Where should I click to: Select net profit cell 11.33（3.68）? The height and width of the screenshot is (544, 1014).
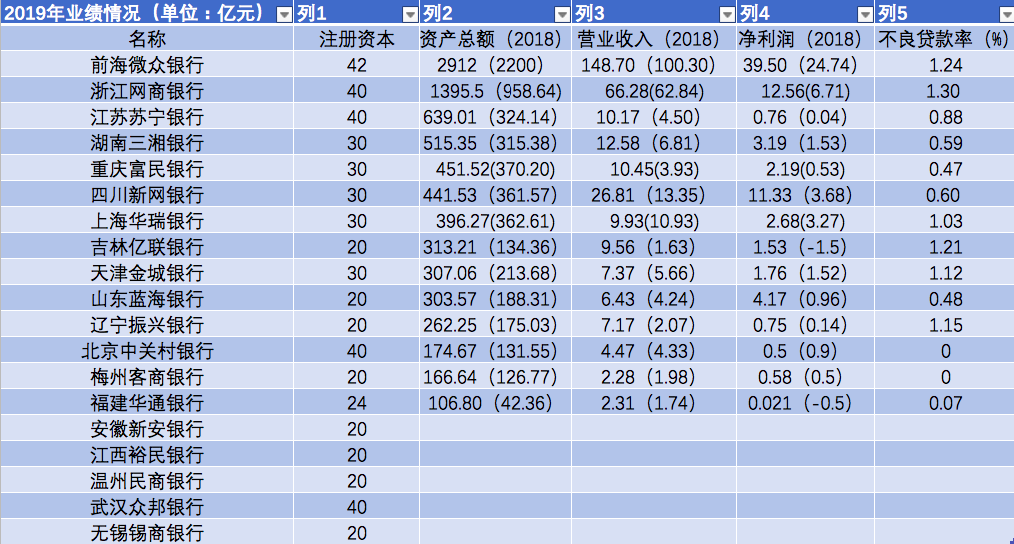click(805, 195)
